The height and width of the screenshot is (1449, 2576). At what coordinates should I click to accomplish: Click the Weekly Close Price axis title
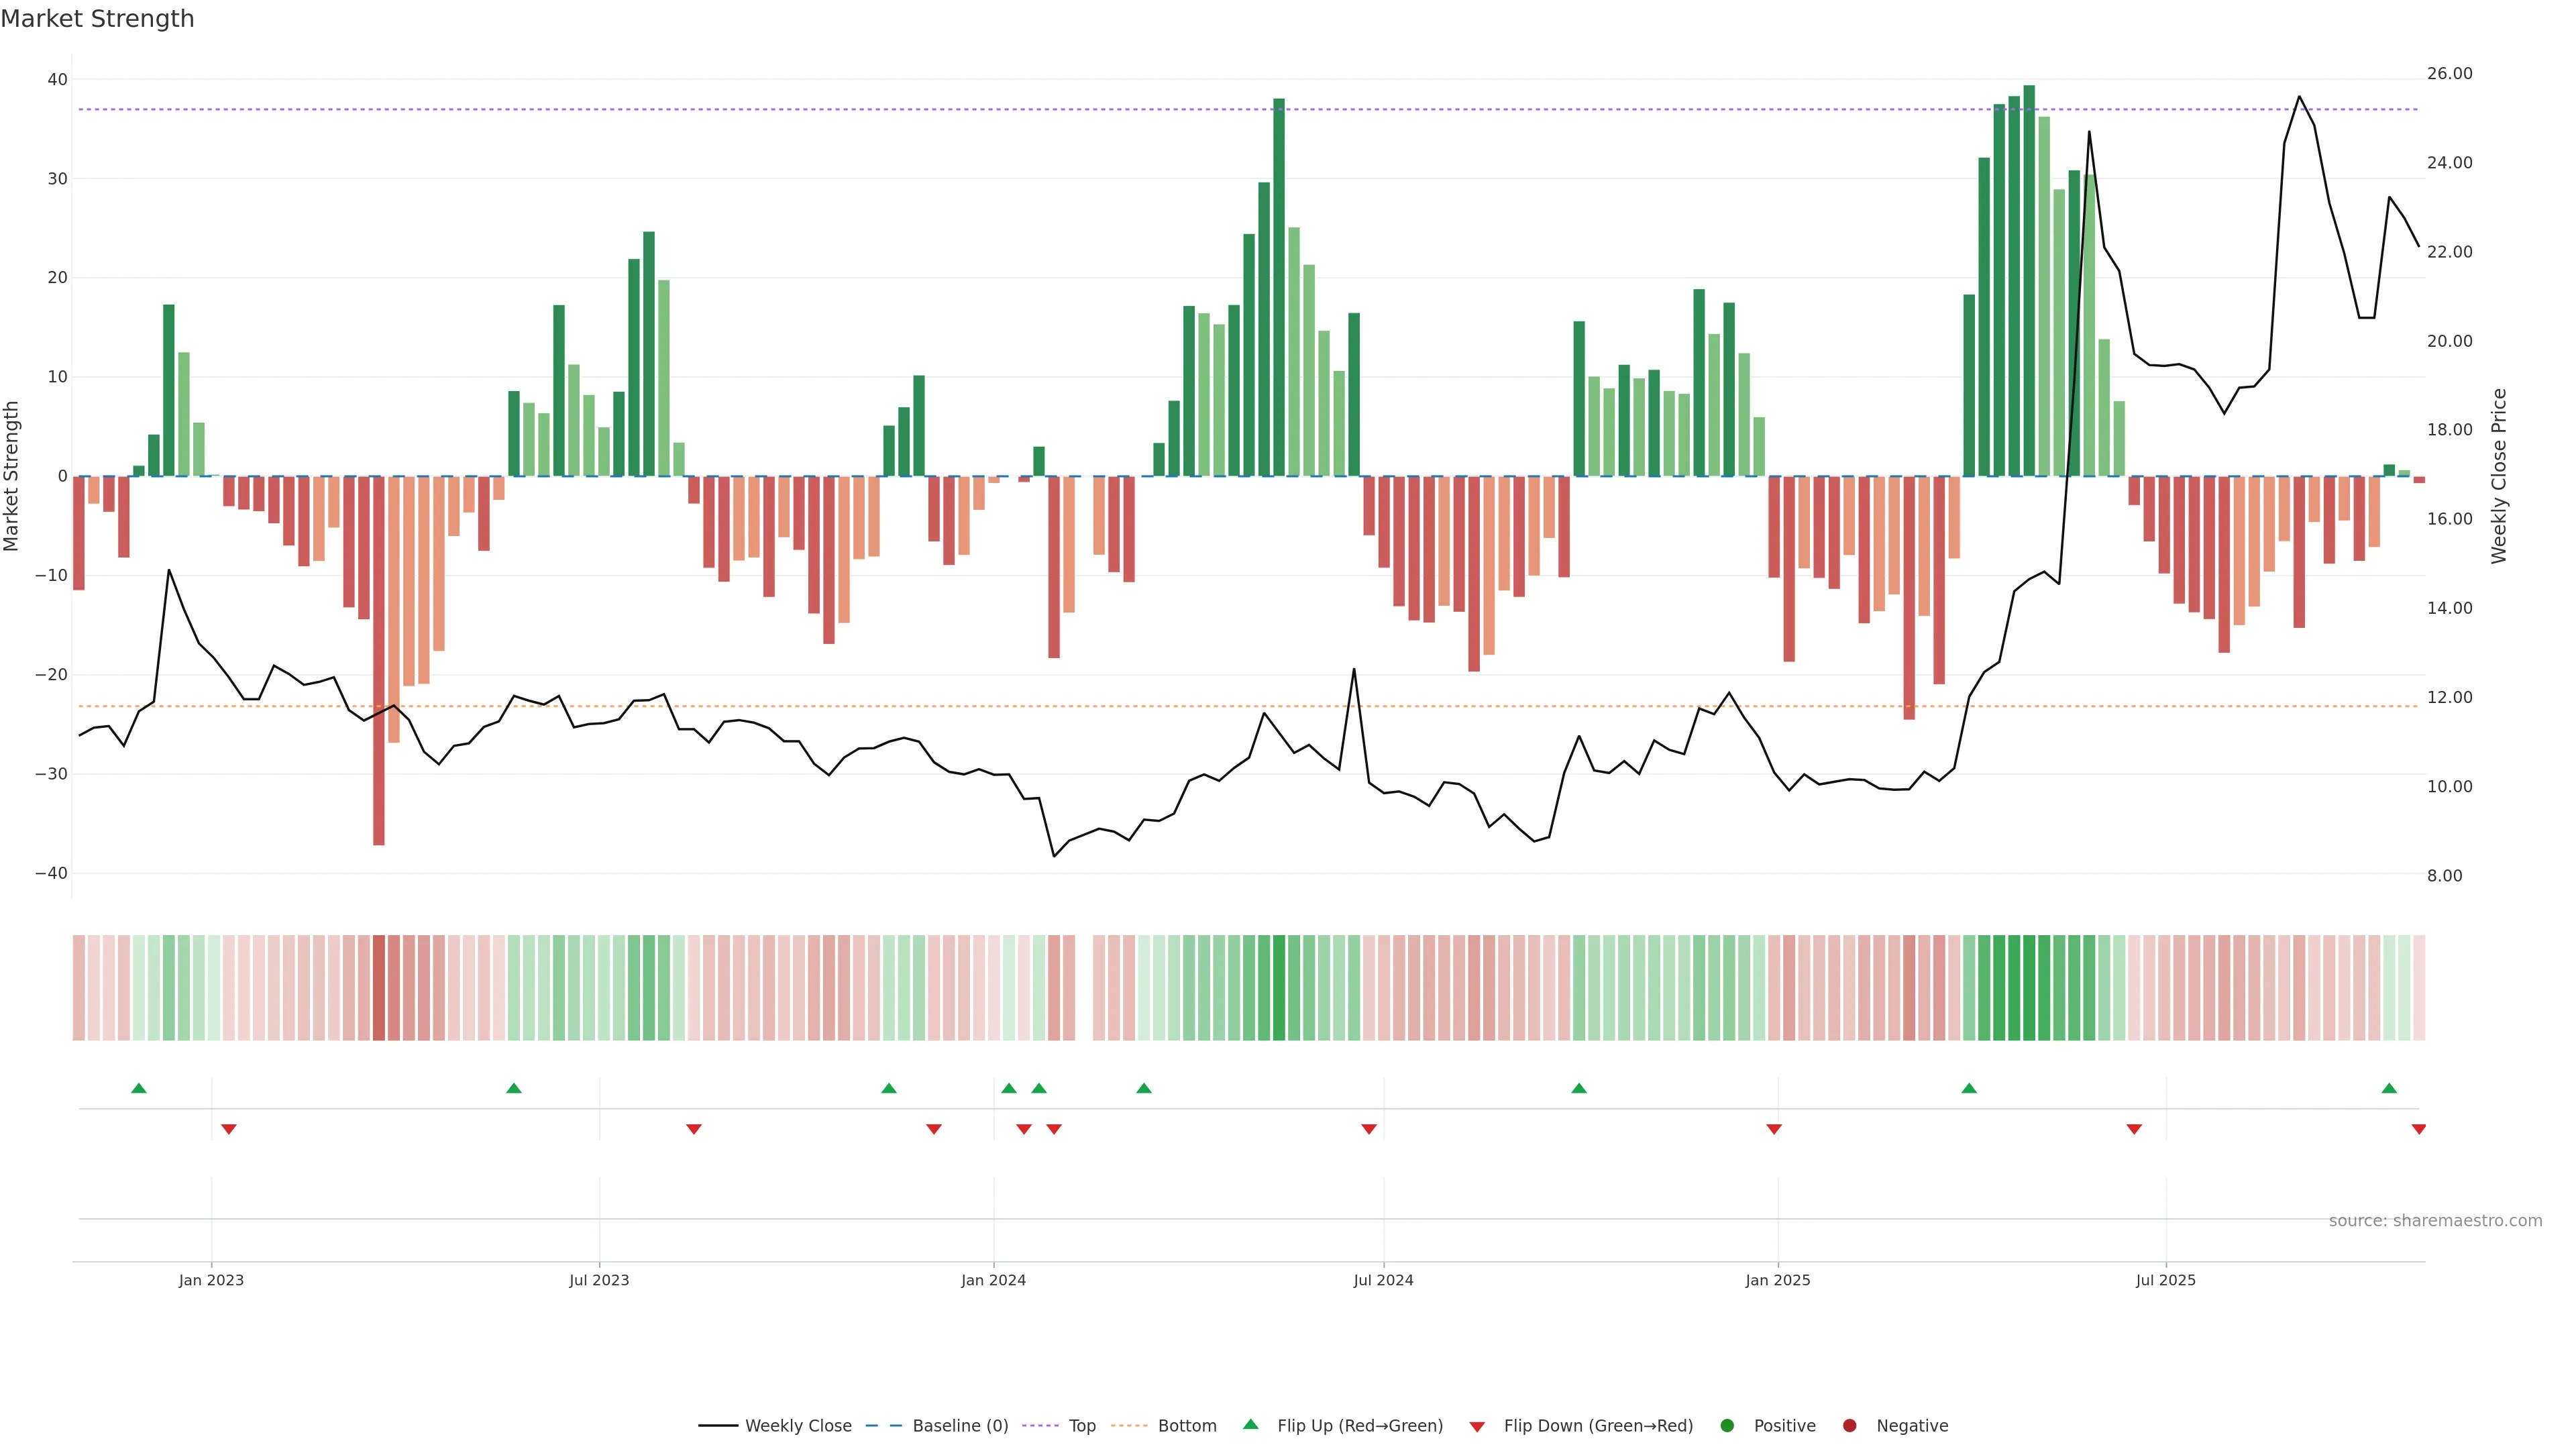pos(2499,476)
